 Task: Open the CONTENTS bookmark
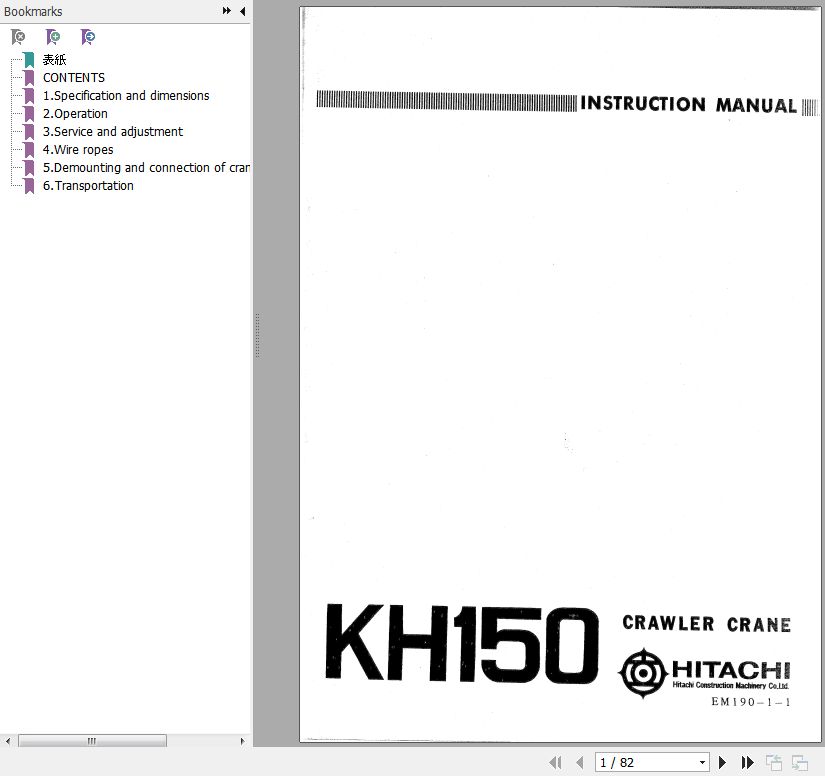(x=74, y=77)
